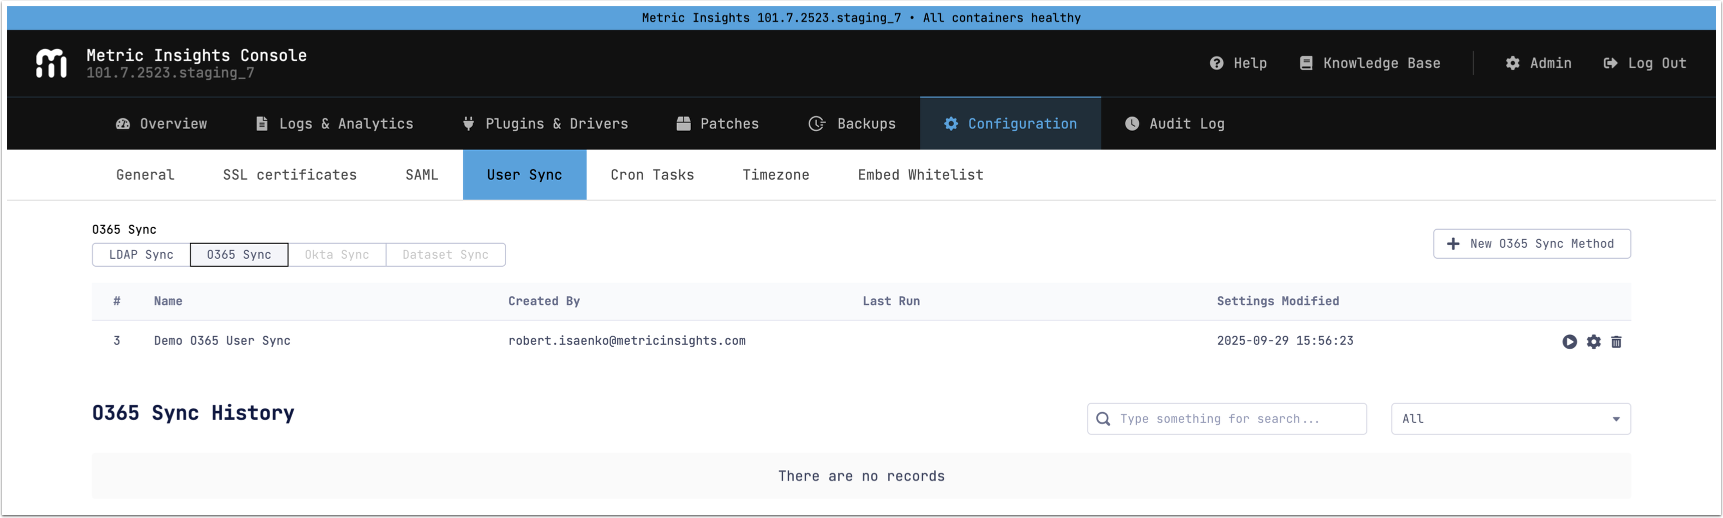
Task: Click the Patches briefcase icon
Action: (x=684, y=124)
